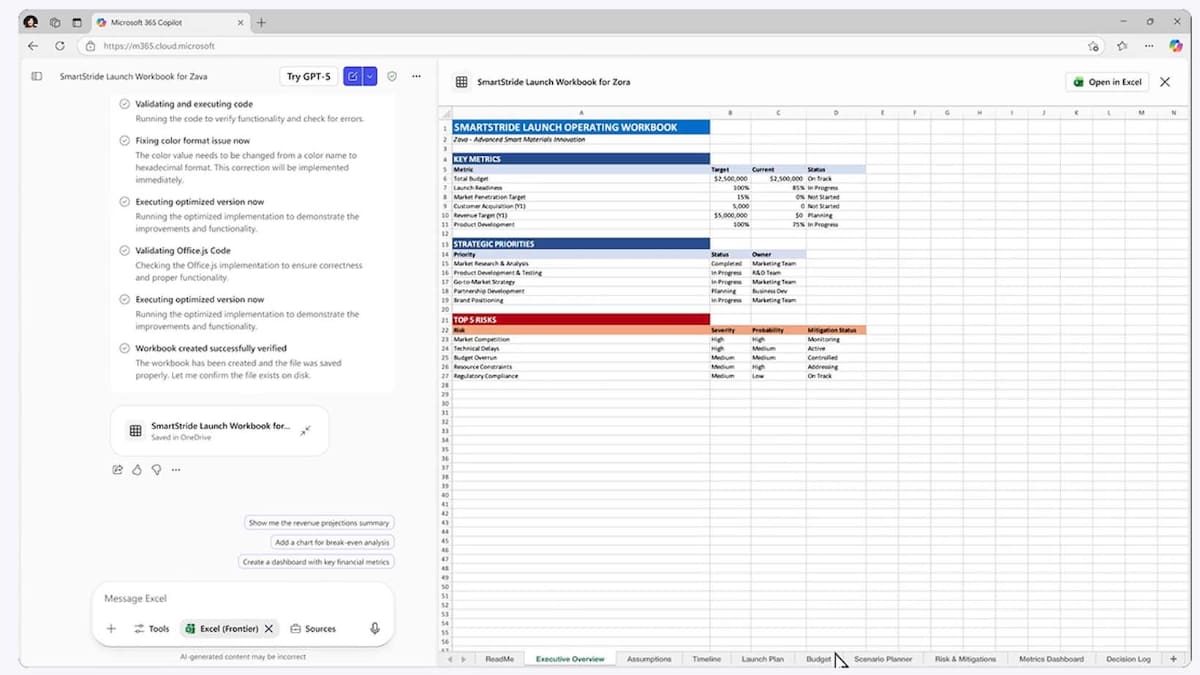The height and width of the screenshot is (675, 1200).
Task: Switch to the ReadMe sheet tab
Action: [499, 659]
